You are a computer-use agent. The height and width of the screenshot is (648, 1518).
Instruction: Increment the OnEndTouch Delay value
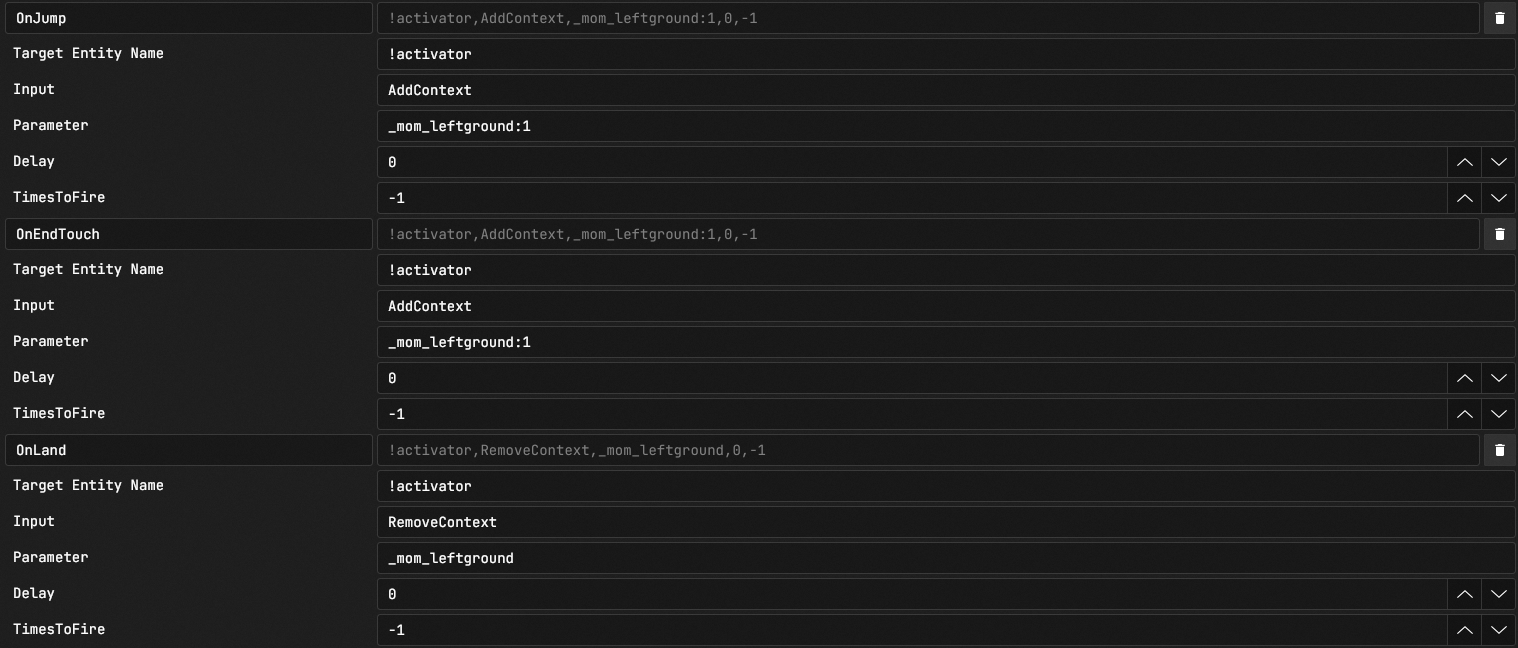click(x=1464, y=377)
